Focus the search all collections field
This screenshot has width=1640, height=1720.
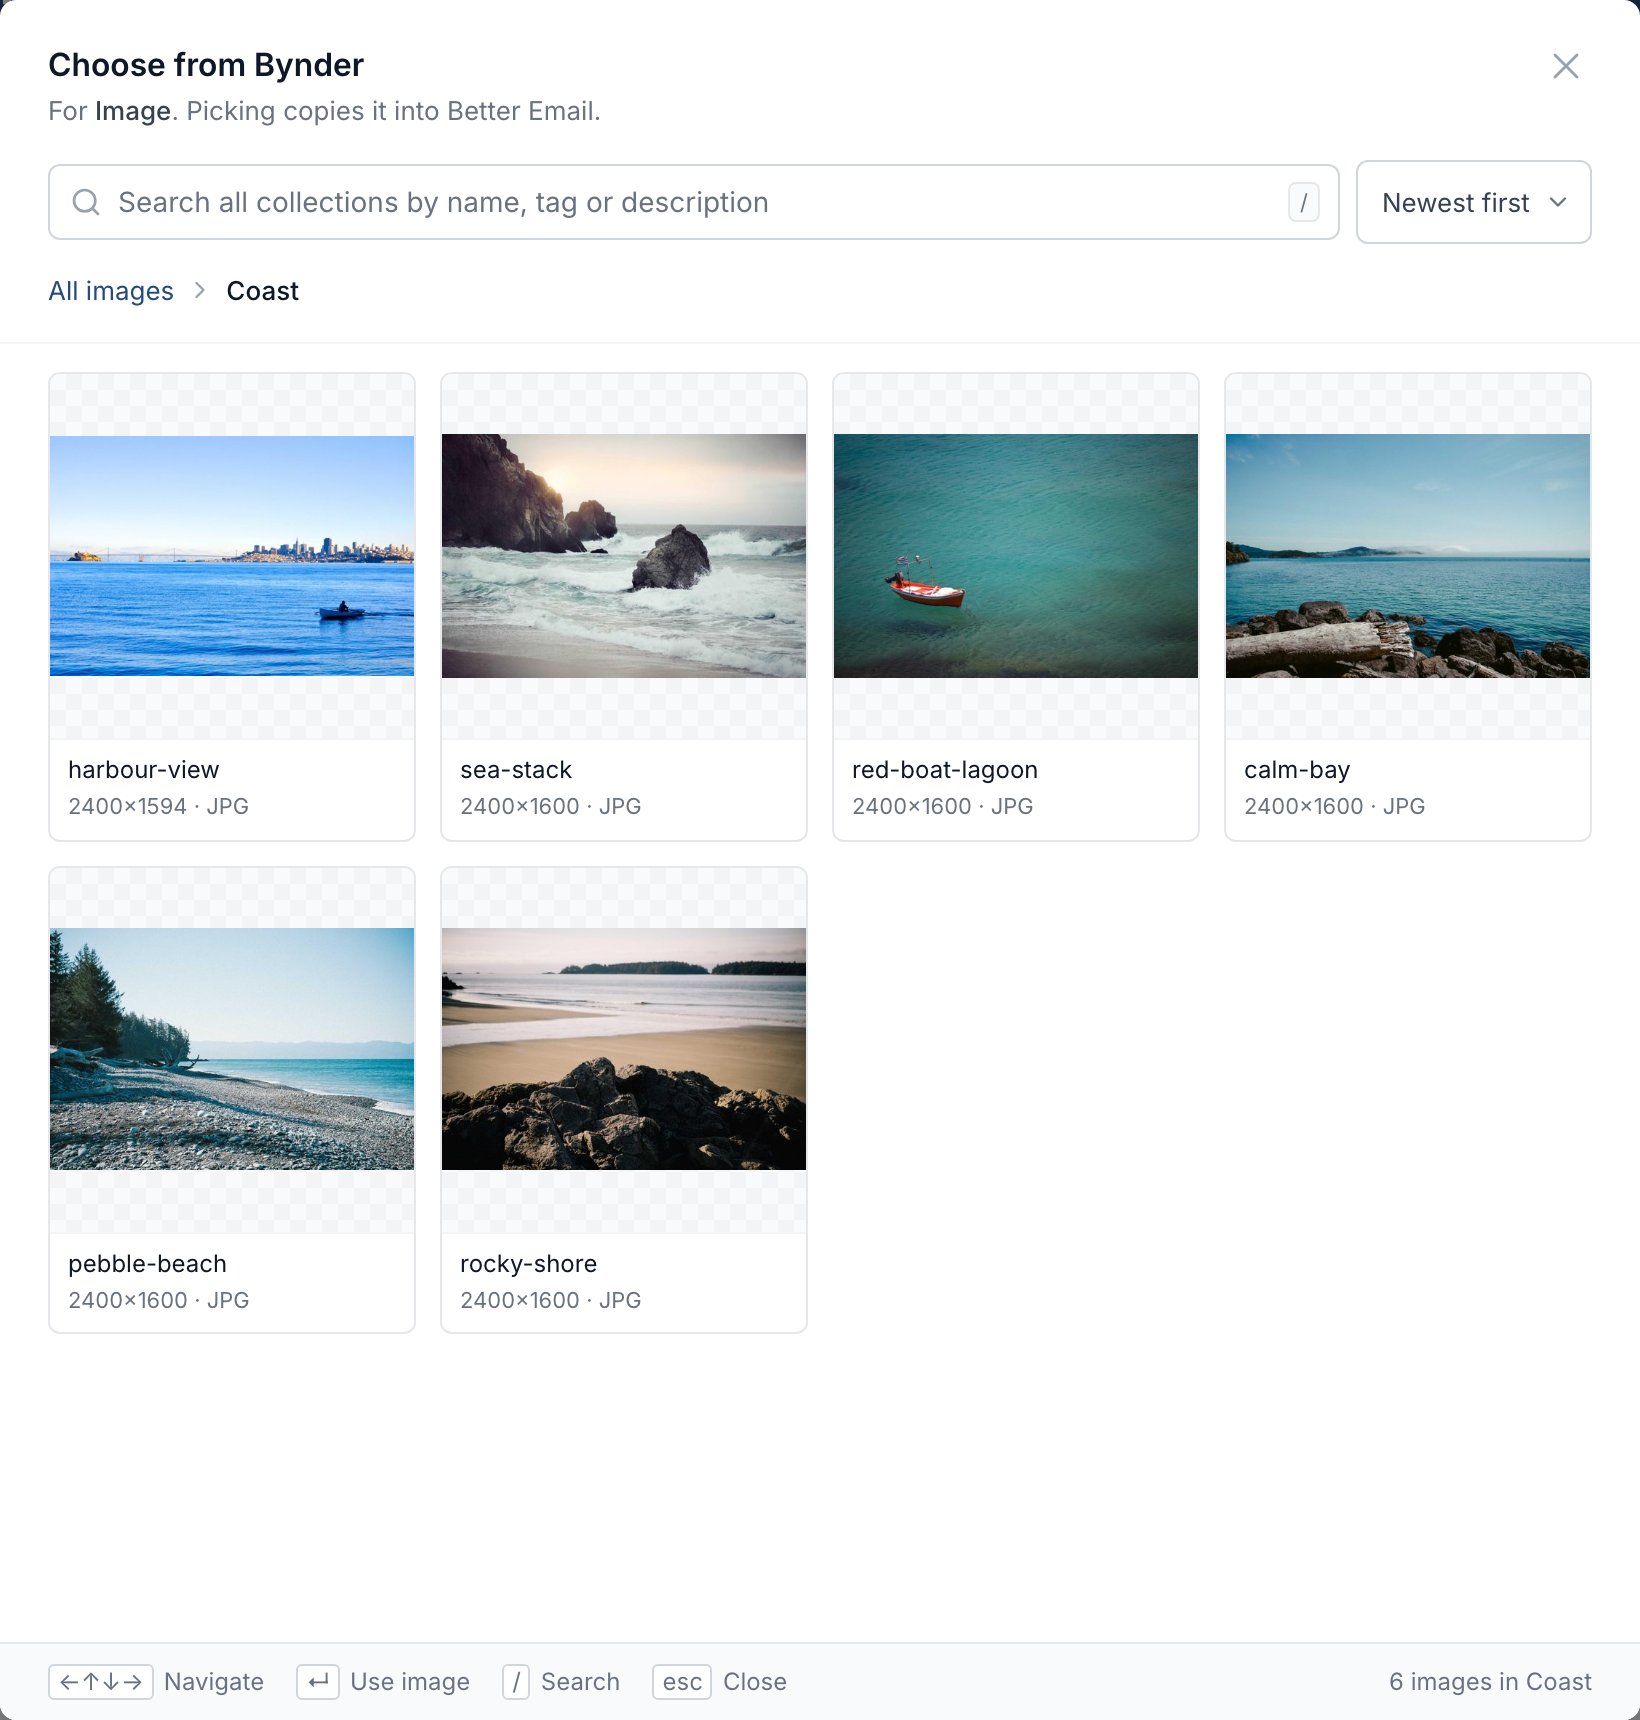tap(693, 202)
